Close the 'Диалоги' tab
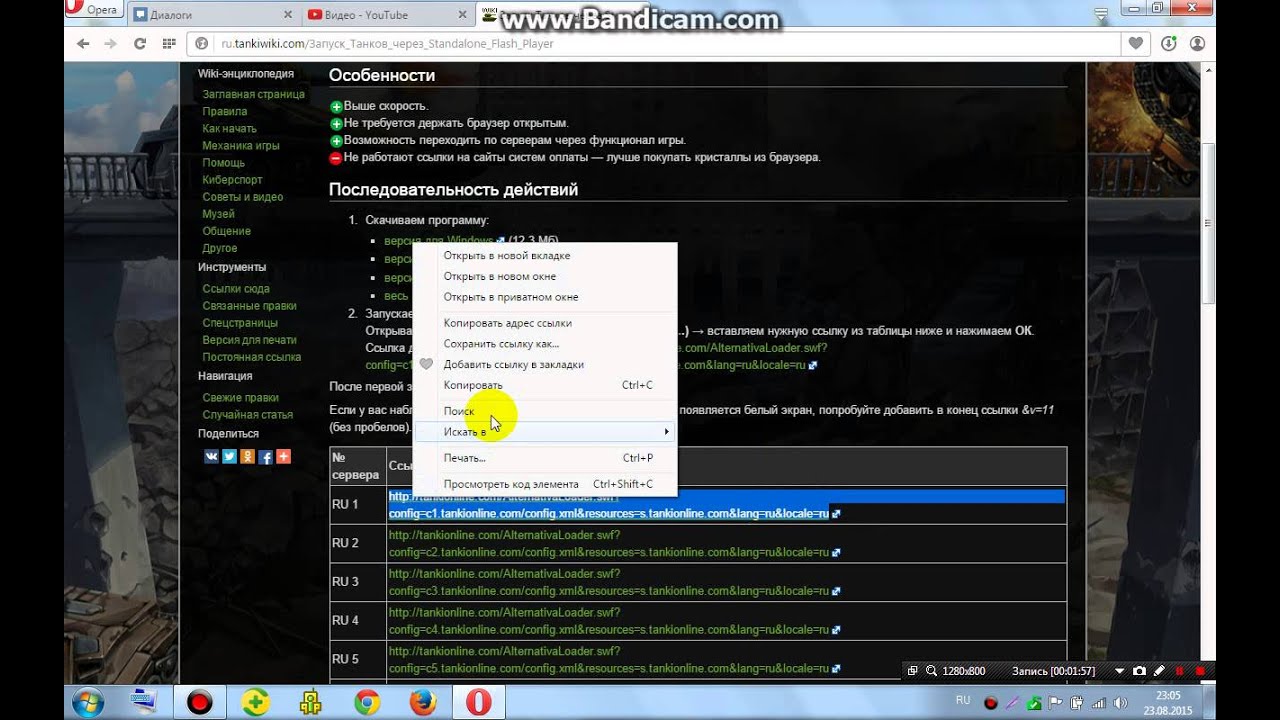 coord(288,15)
